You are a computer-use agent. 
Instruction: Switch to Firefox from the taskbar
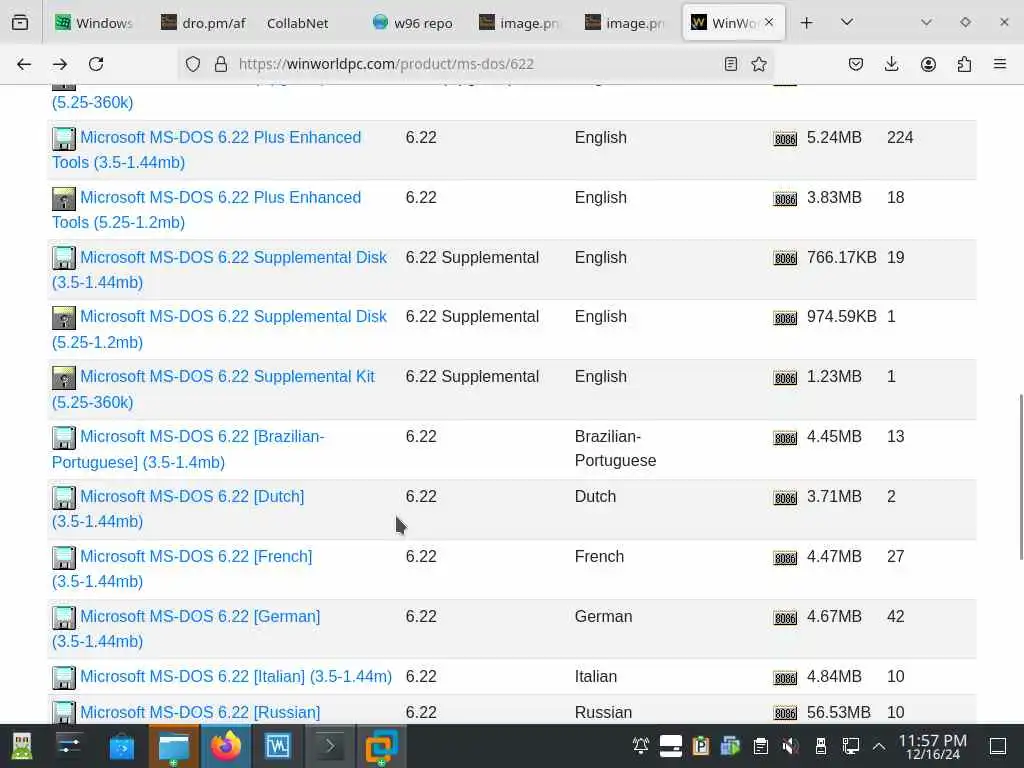[x=225, y=746]
